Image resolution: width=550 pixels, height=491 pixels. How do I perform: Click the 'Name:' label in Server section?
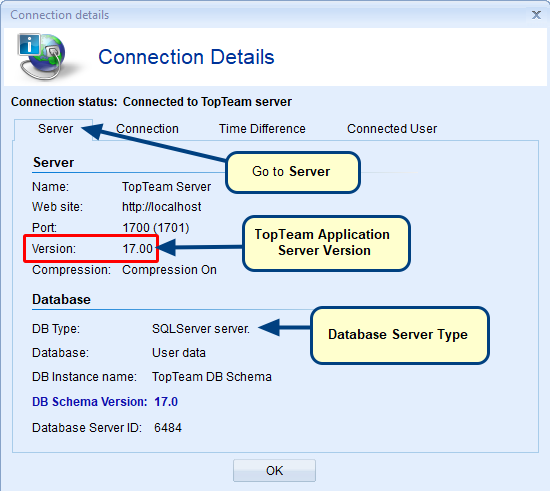point(50,187)
